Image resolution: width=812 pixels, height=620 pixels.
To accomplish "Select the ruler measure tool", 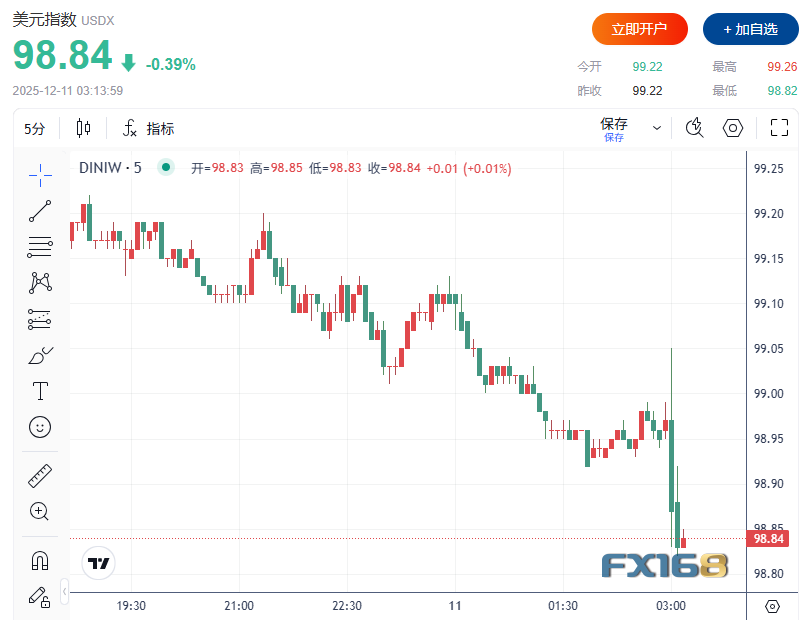I will [40, 476].
